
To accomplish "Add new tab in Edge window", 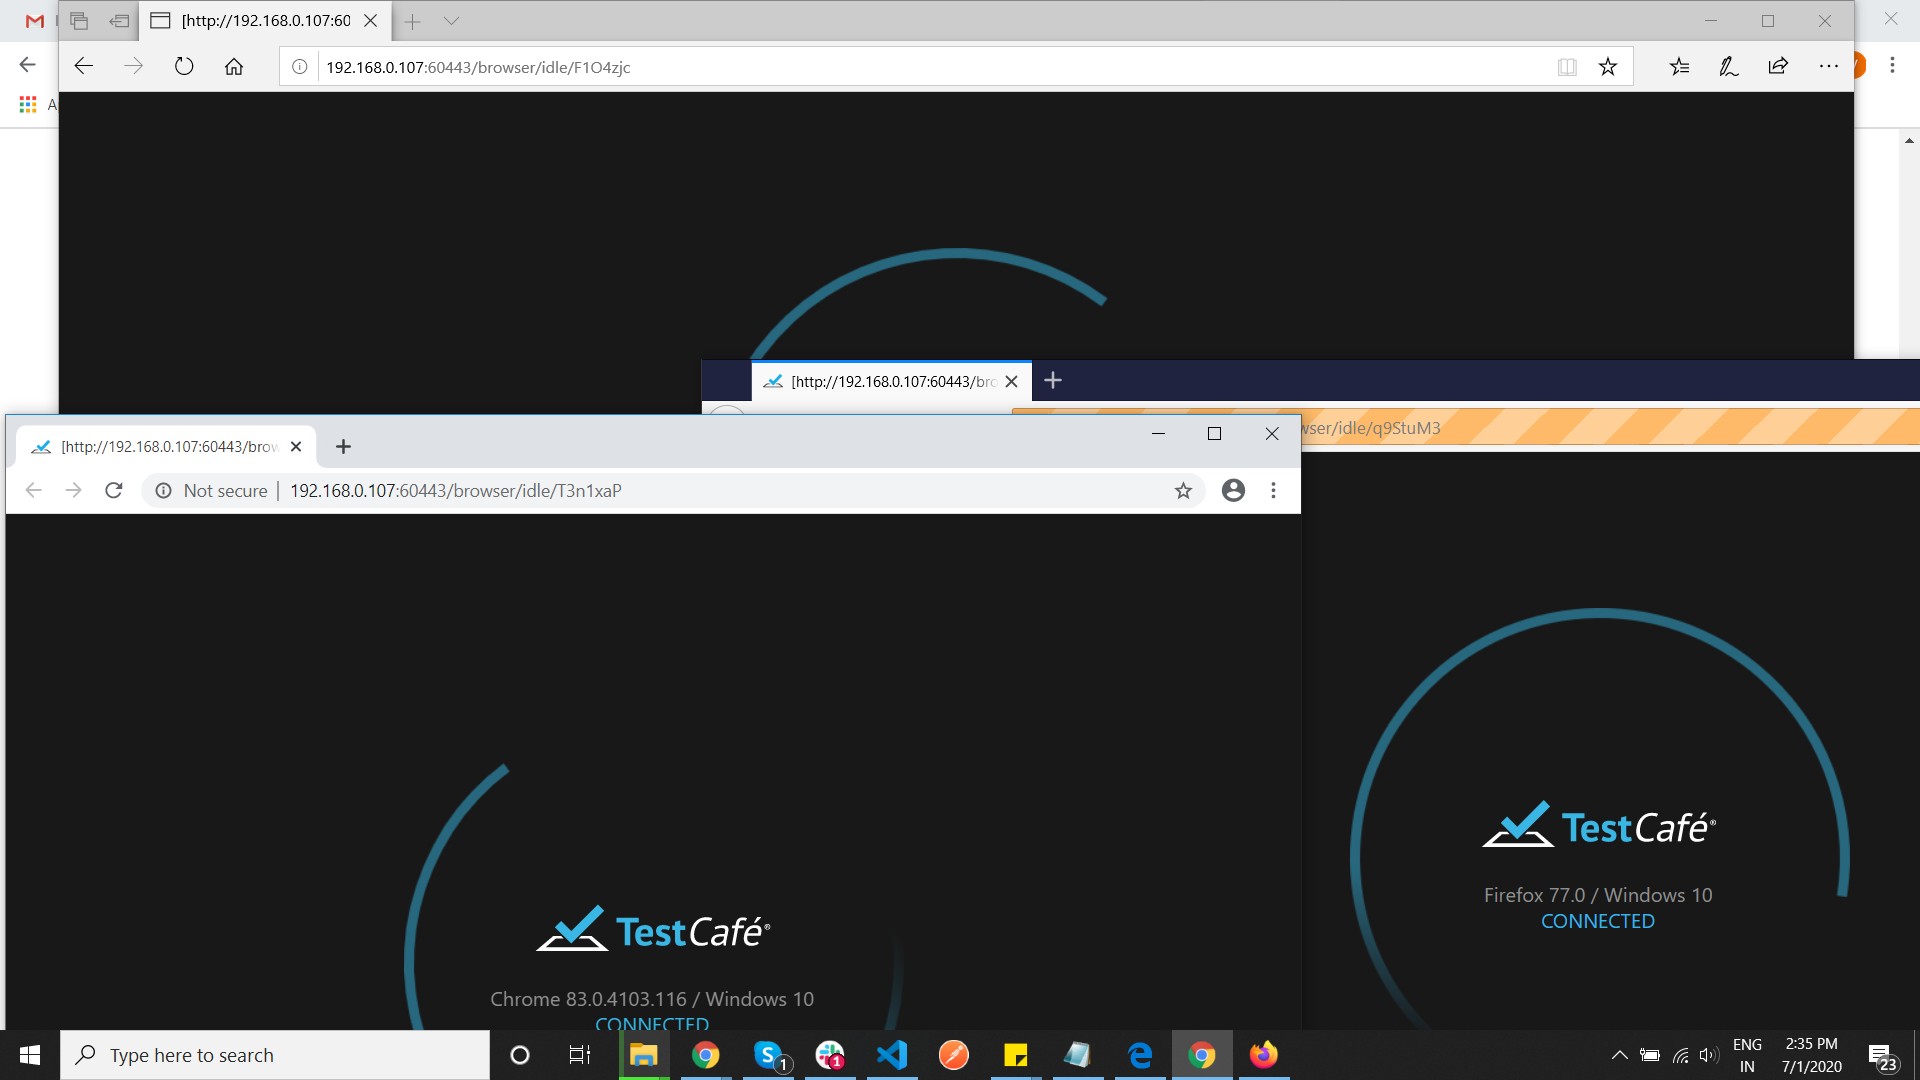I will click(412, 20).
